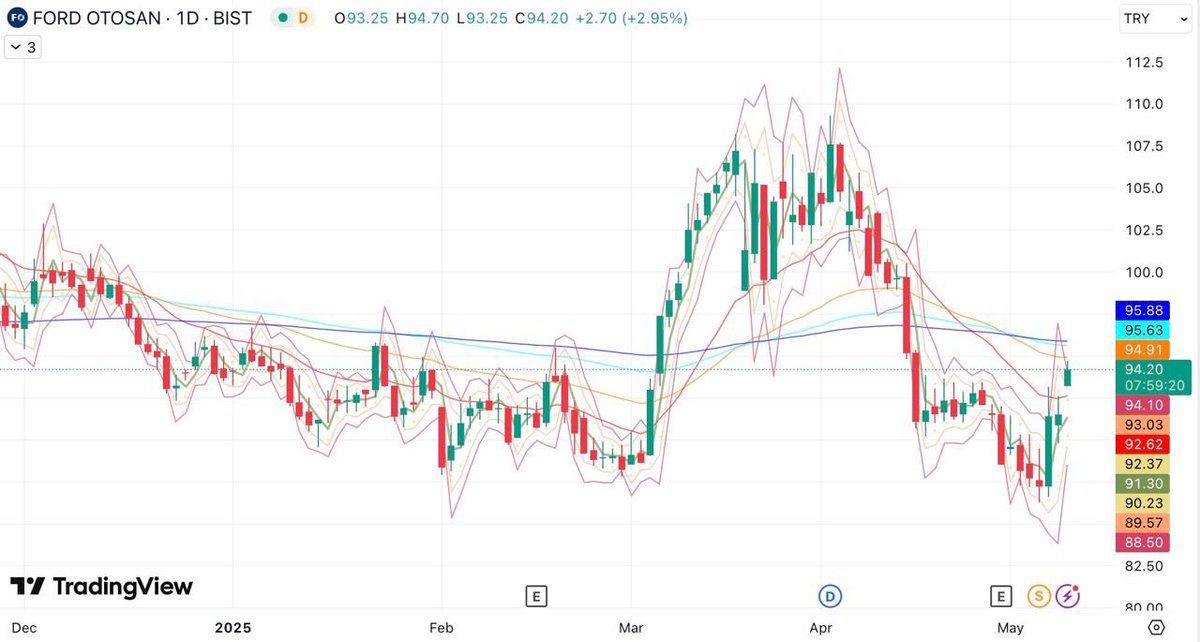Click the TradingView logo link

point(101,587)
